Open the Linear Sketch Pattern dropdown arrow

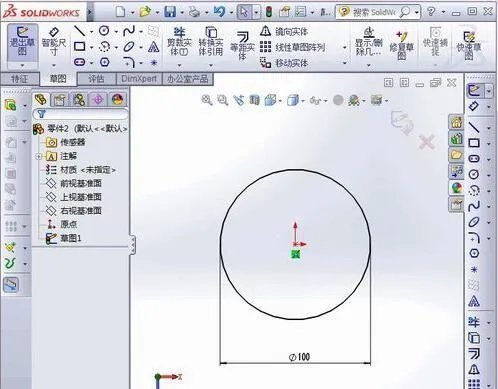click(345, 47)
